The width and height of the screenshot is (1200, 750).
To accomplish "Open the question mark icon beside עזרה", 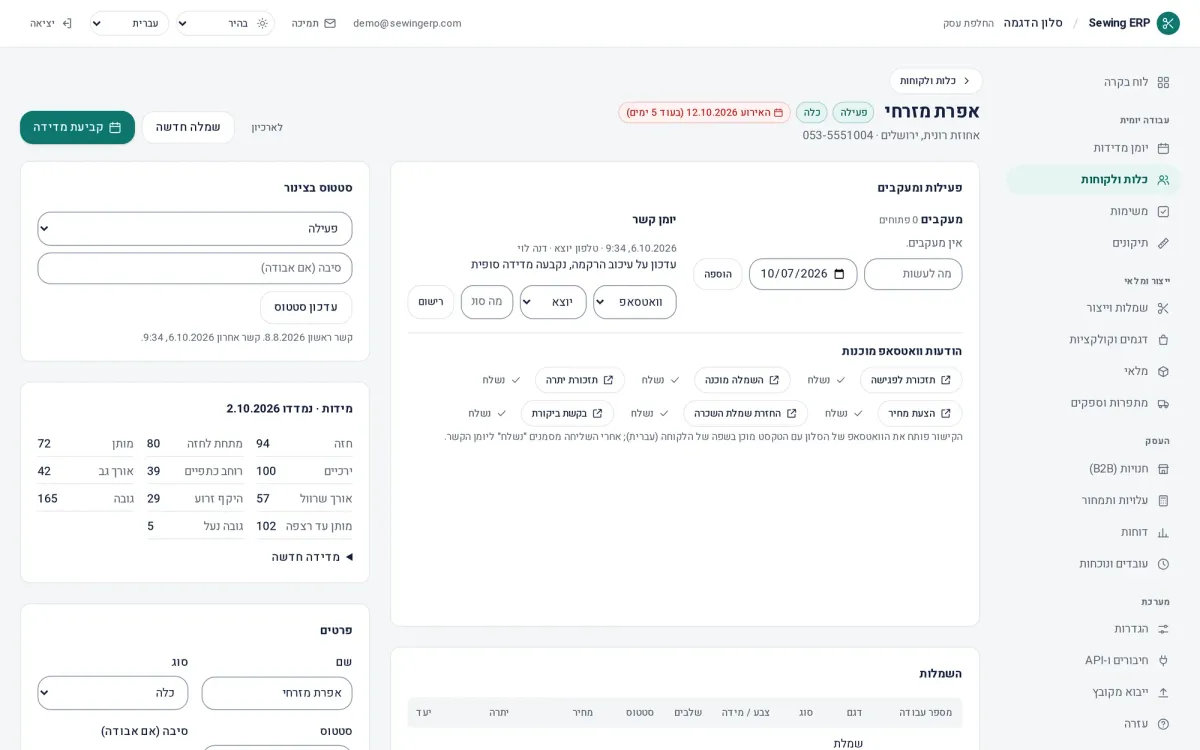I will [x=1163, y=724].
